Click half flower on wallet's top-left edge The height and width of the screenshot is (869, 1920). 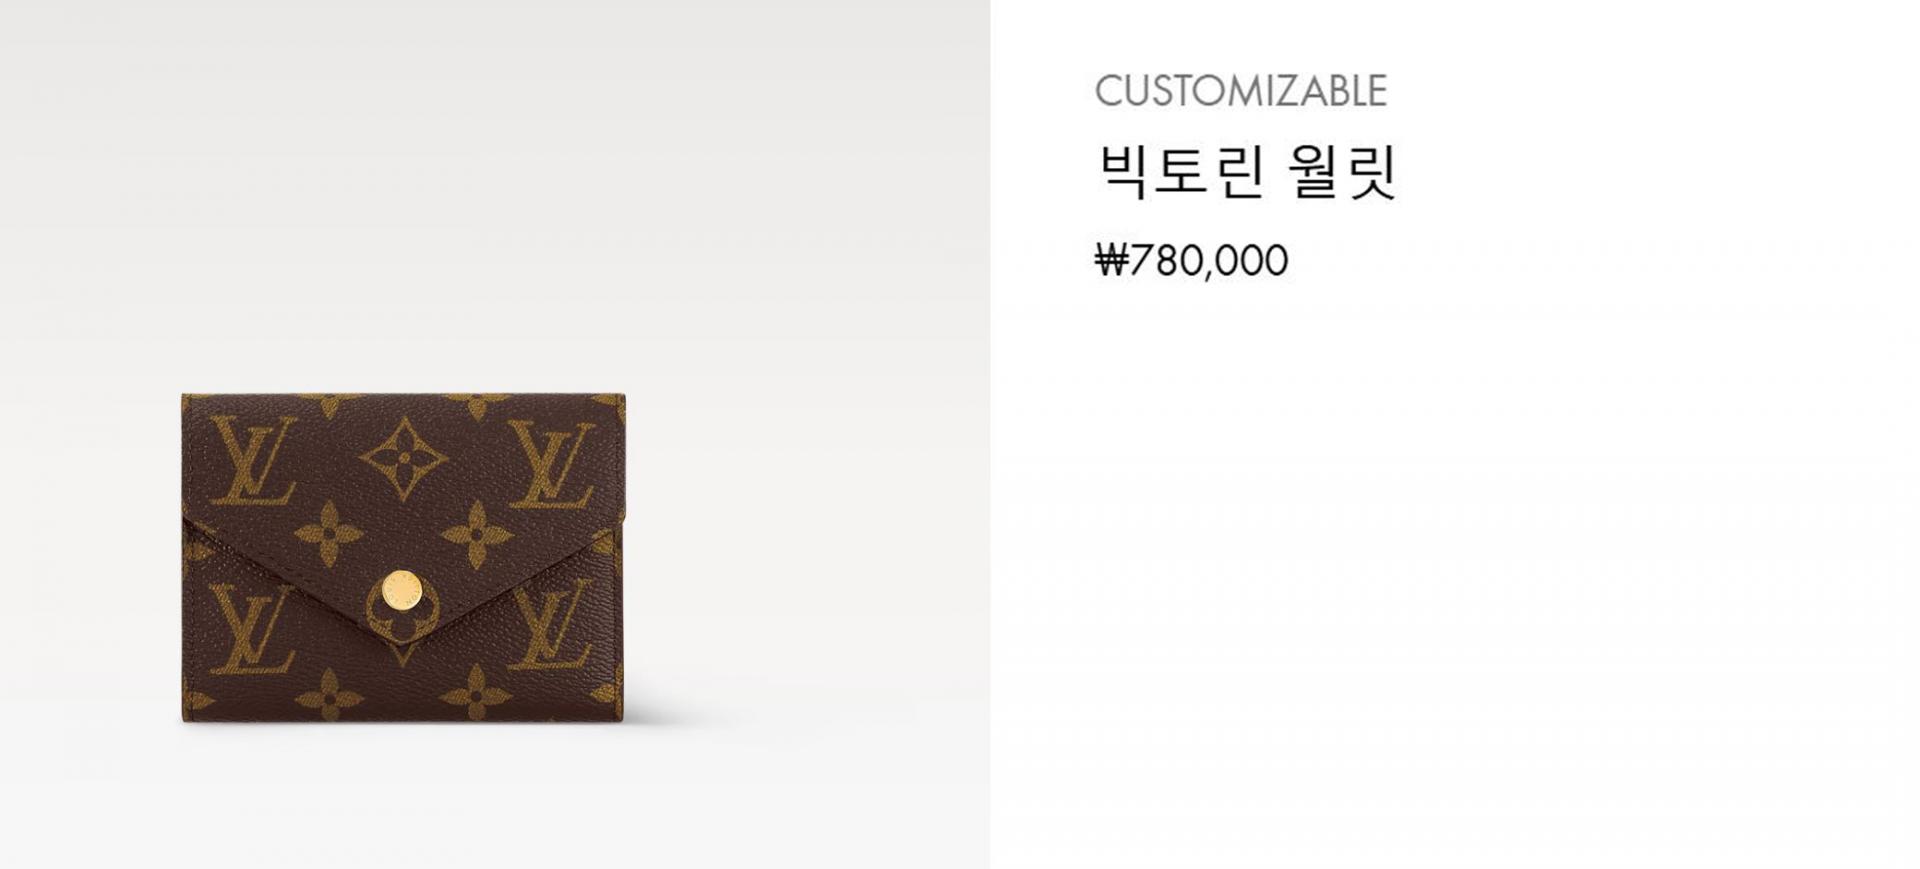(329, 405)
